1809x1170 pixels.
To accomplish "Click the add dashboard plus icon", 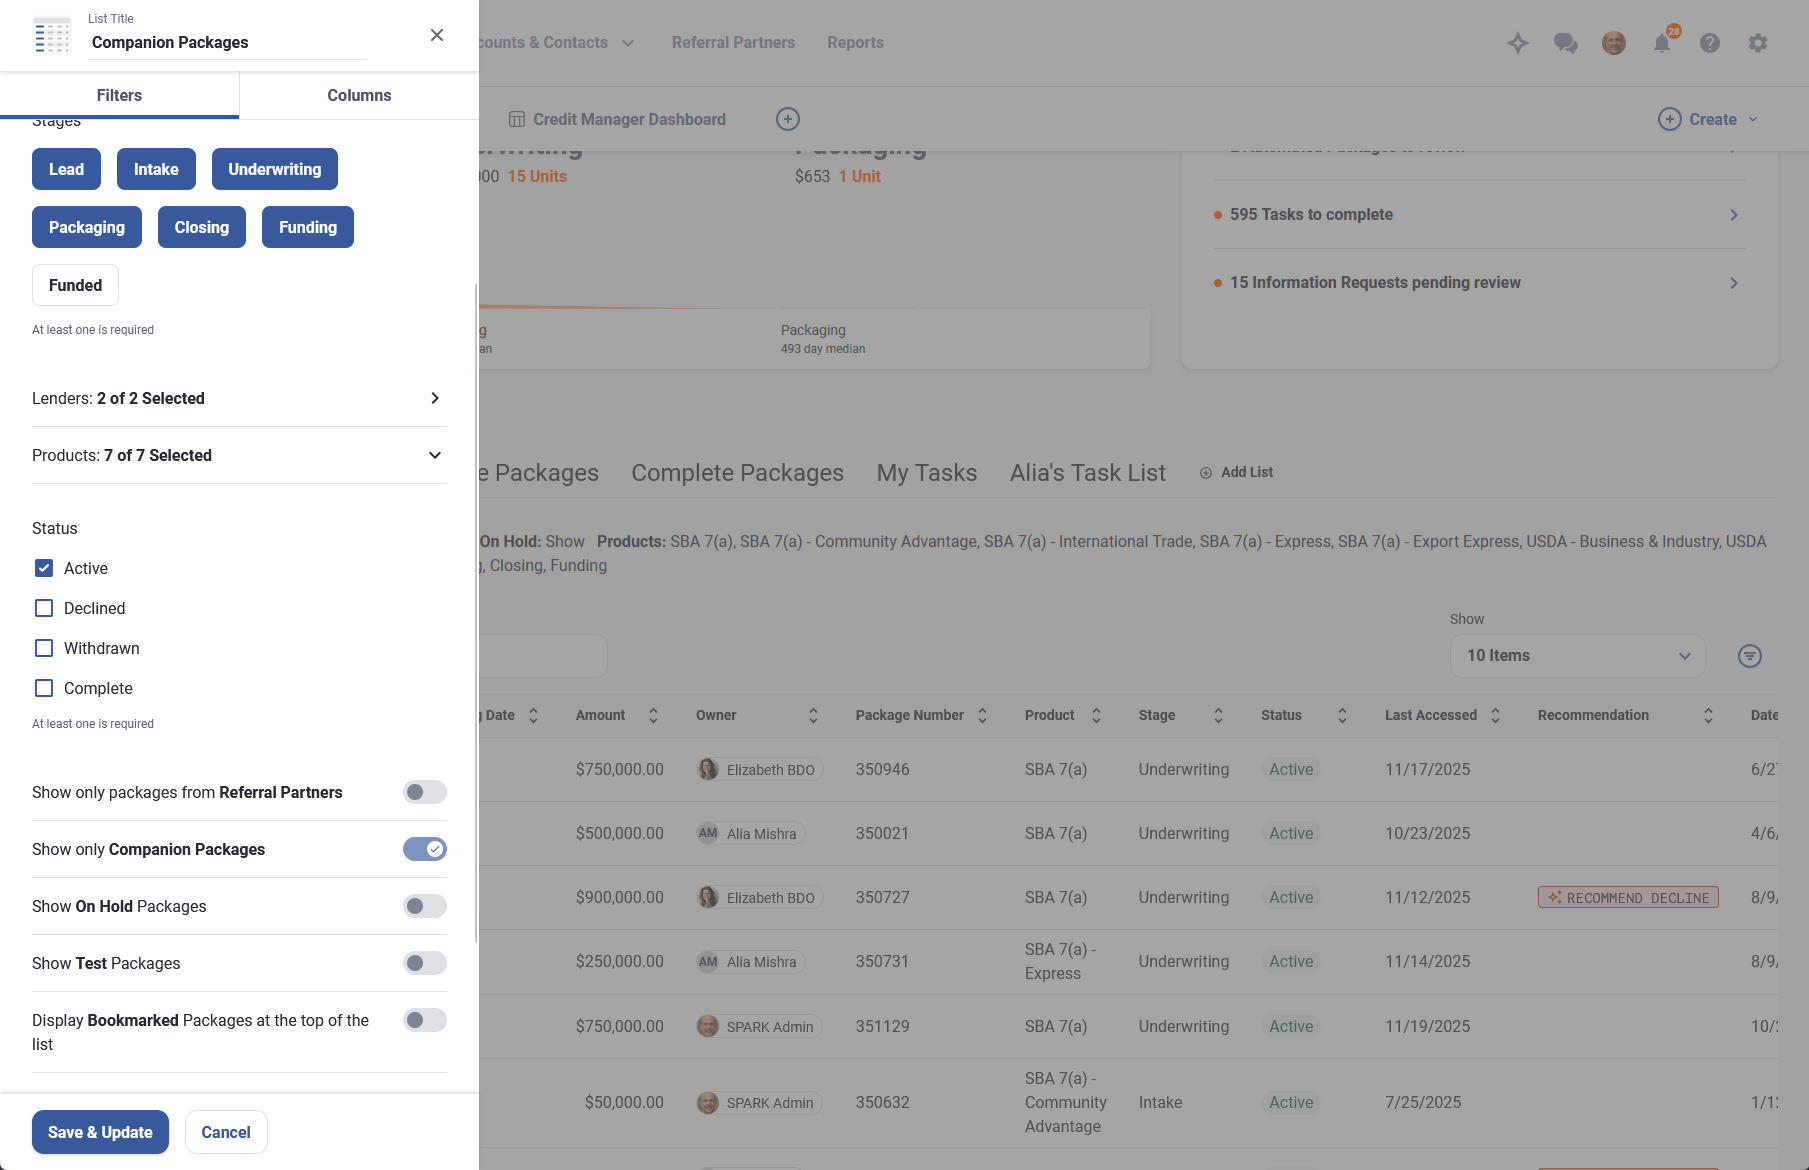I will click(x=788, y=119).
